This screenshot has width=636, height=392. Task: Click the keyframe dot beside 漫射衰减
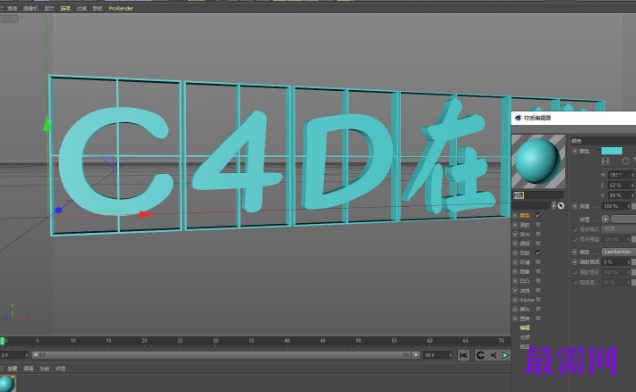click(575, 262)
